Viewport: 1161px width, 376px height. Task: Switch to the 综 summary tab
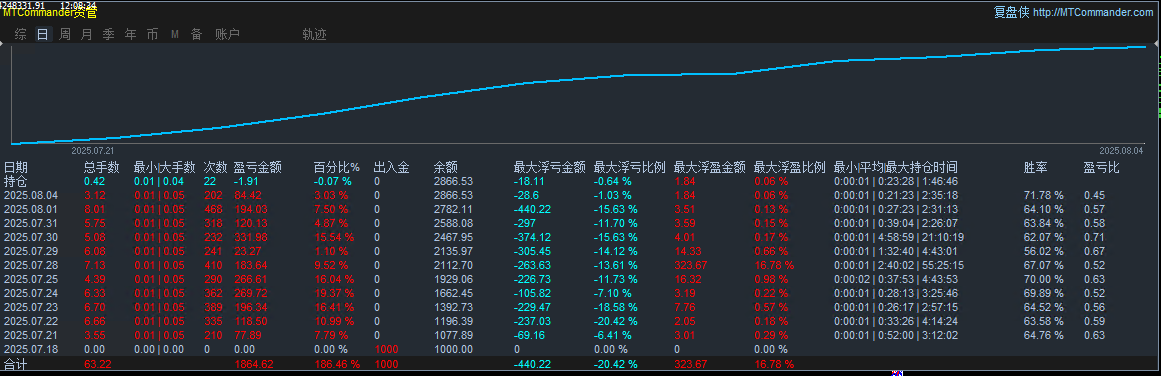pyautogui.click(x=21, y=34)
